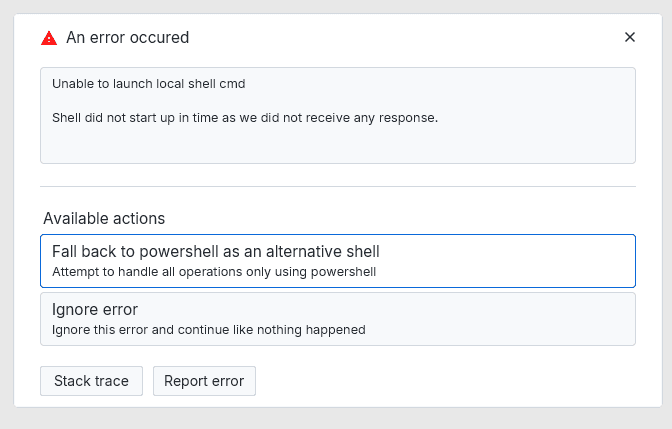Click the 'Available actions' heading
This screenshot has width=672, height=429.
click(x=104, y=218)
